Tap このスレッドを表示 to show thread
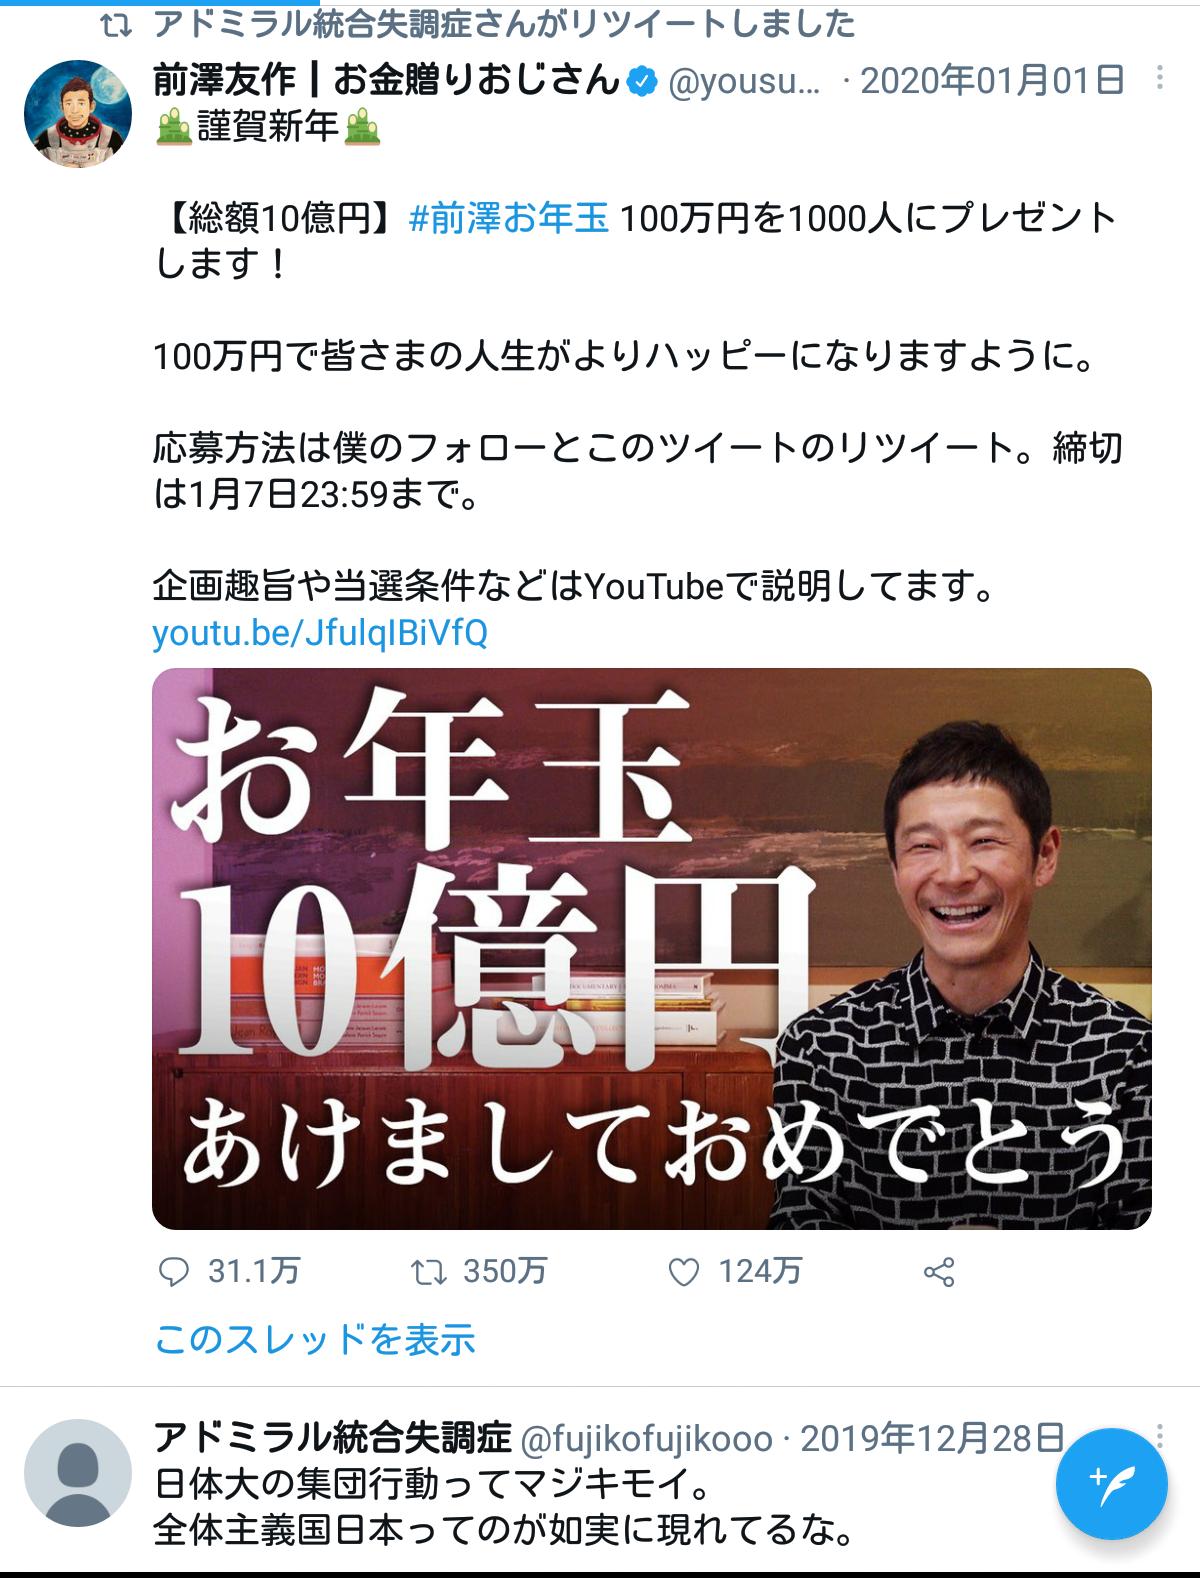The height and width of the screenshot is (1578, 1200). click(315, 1339)
